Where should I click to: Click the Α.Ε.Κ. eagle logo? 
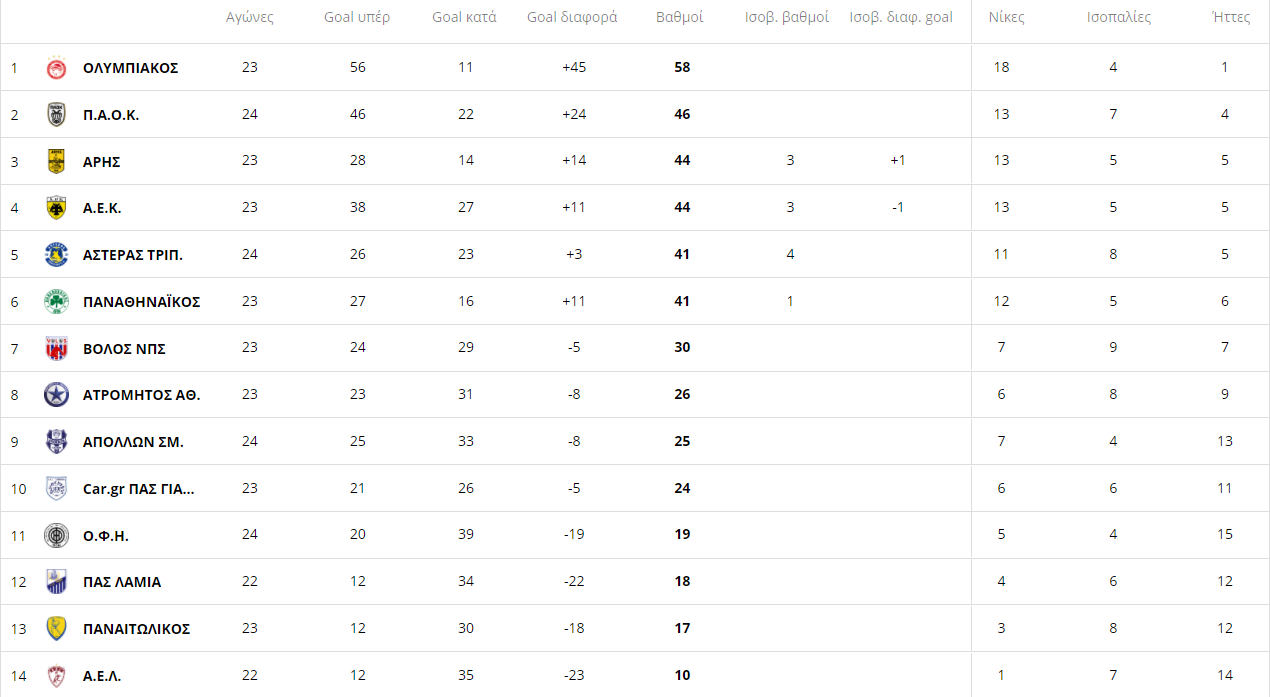56,208
